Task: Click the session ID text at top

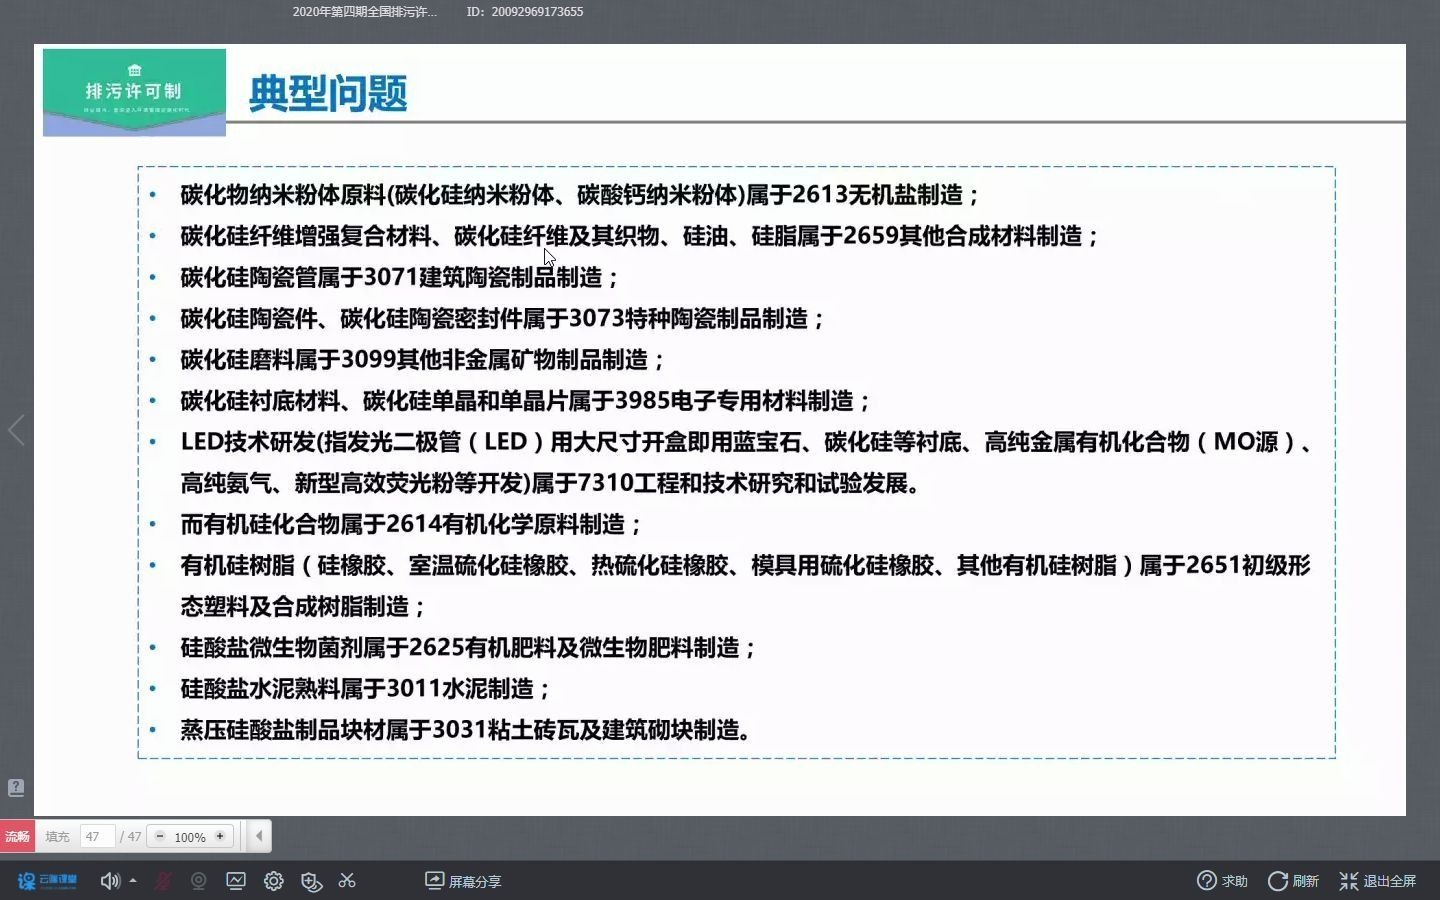Action: click(x=525, y=12)
